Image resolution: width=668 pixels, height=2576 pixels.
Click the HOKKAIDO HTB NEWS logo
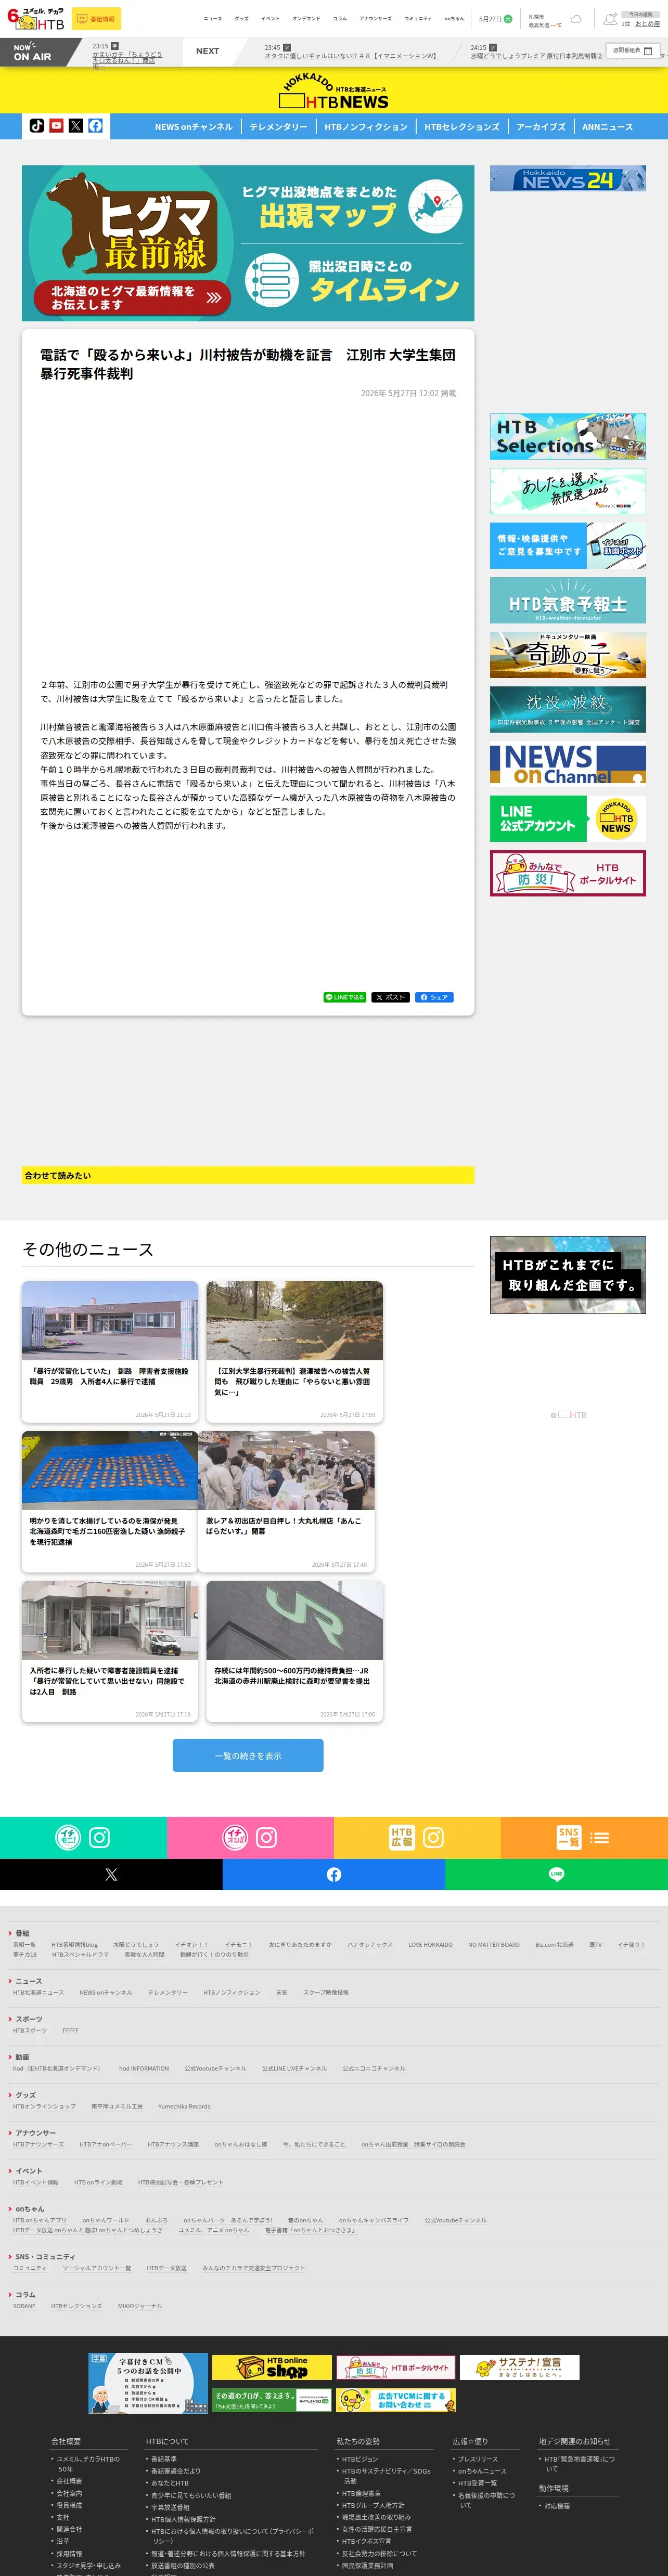(x=334, y=91)
